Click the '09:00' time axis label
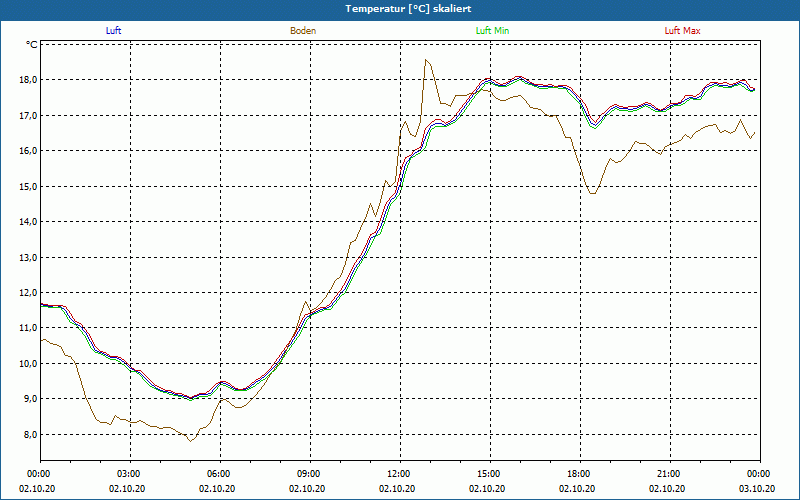Image resolution: width=800 pixels, height=500 pixels. 310,474
